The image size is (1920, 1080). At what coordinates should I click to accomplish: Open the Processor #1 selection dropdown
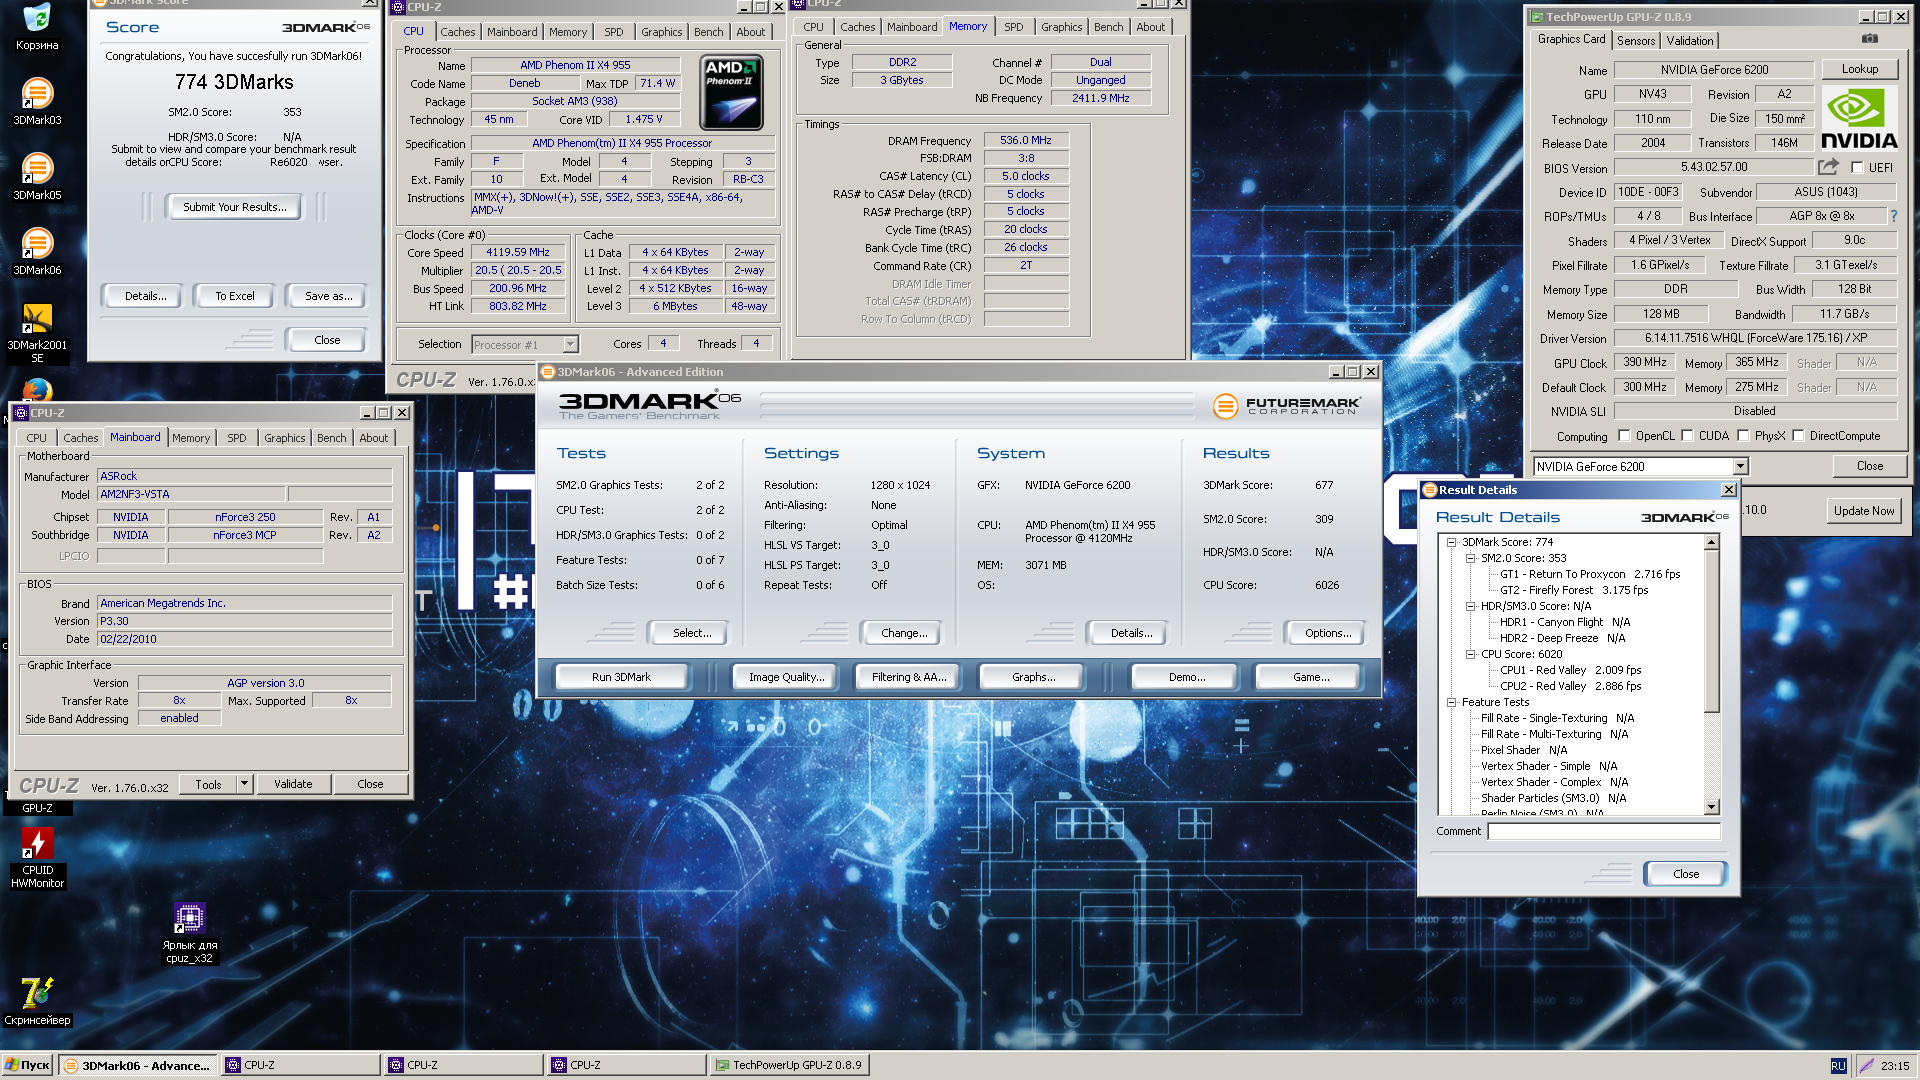pos(570,345)
